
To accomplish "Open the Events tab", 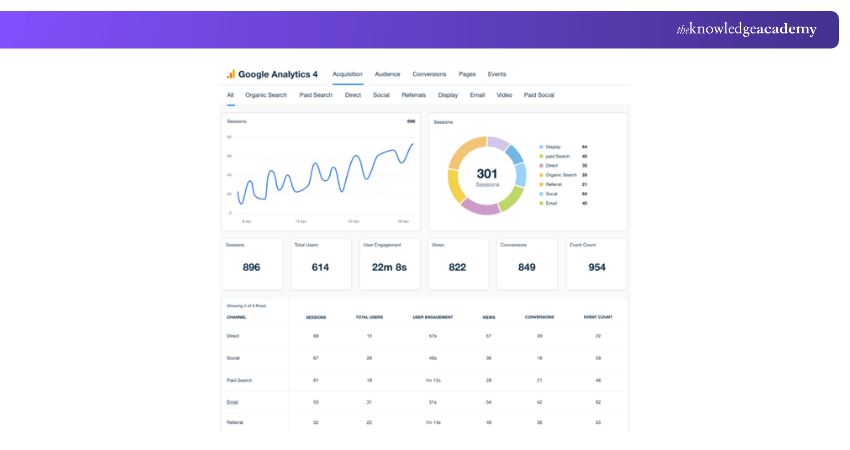I will click(x=497, y=74).
